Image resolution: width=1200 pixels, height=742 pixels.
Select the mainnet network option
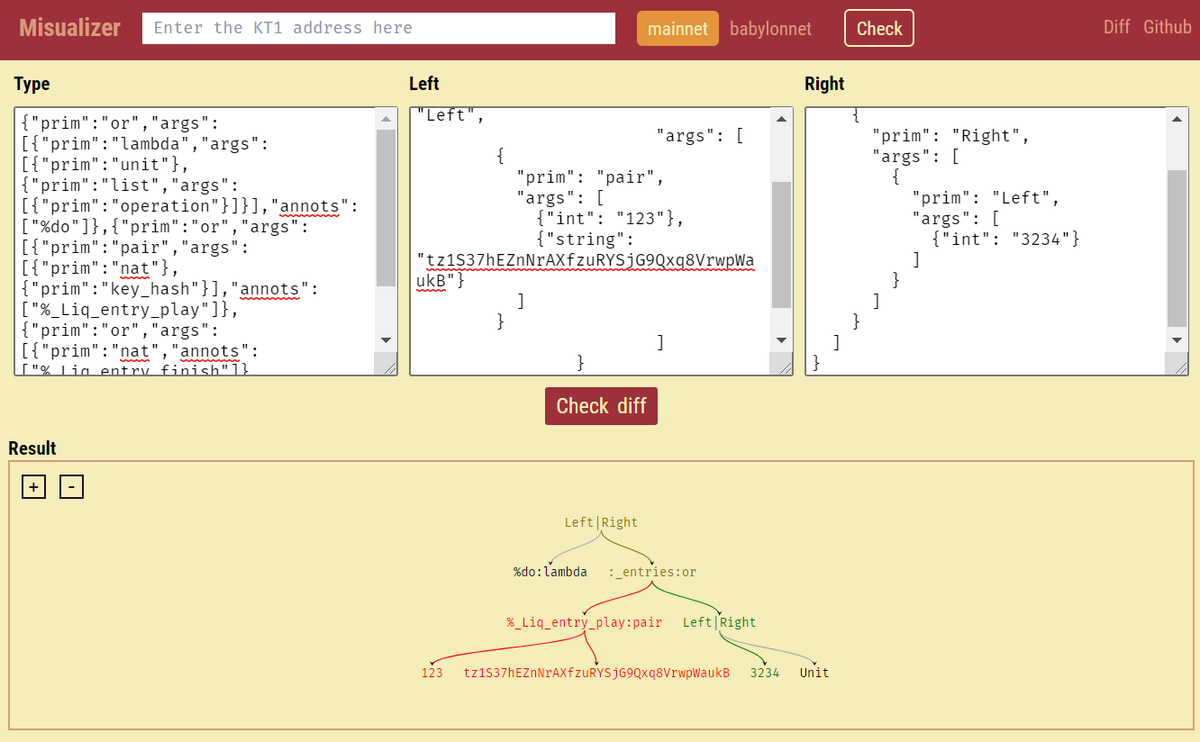(x=677, y=28)
